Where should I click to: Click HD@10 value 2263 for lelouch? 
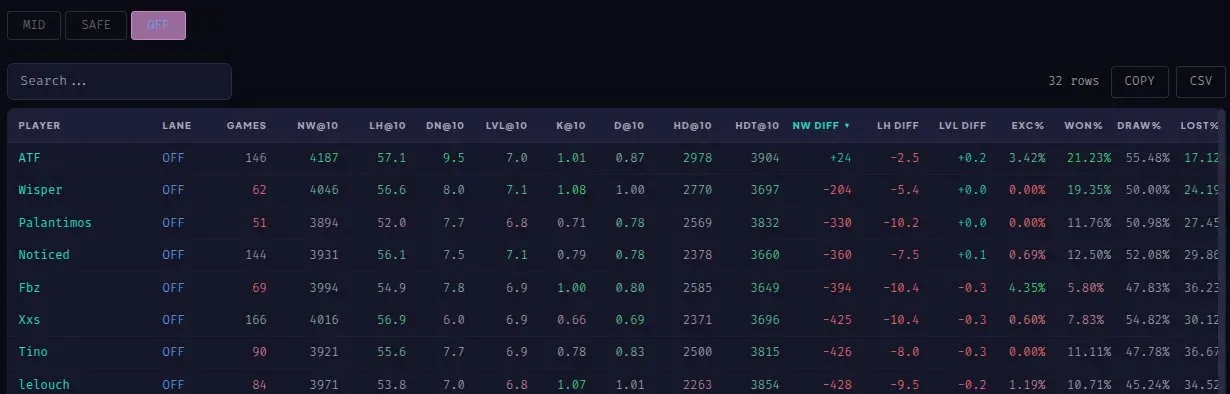pyautogui.click(x=698, y=384)
